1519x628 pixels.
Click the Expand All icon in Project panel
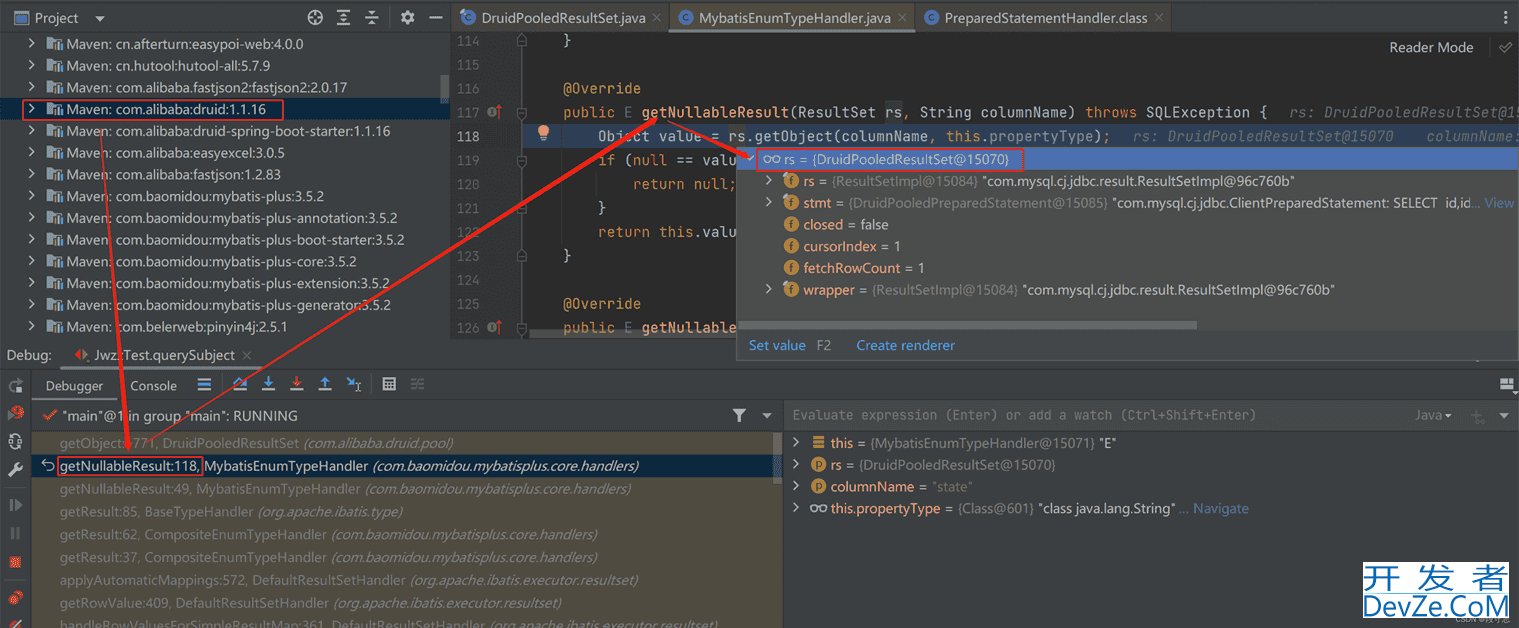pos(344,18)
